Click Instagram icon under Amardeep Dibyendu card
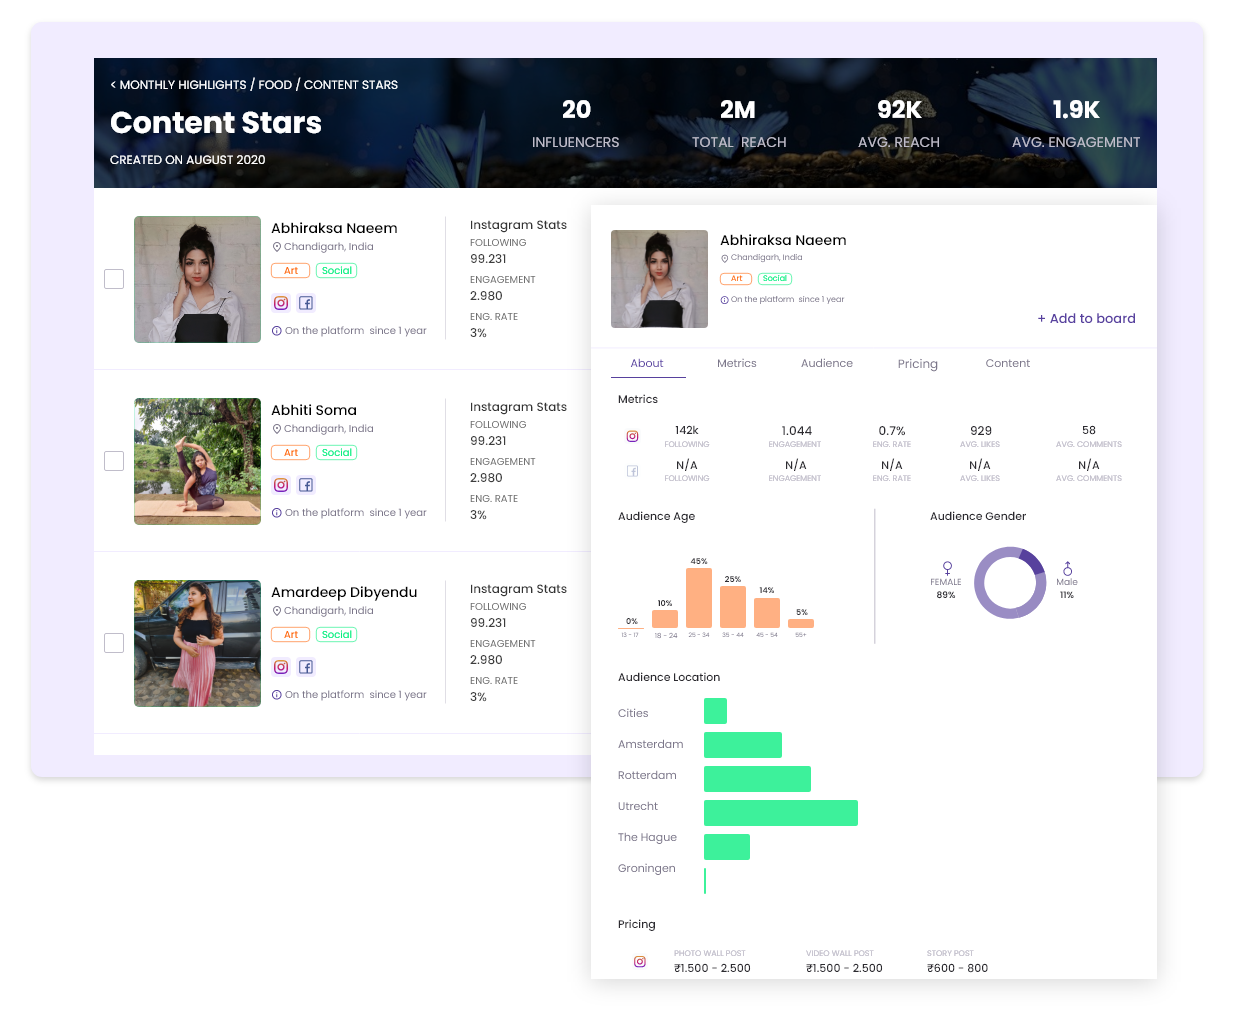The width and height of the screenshot is (1250, 1017). coord(281,667)
